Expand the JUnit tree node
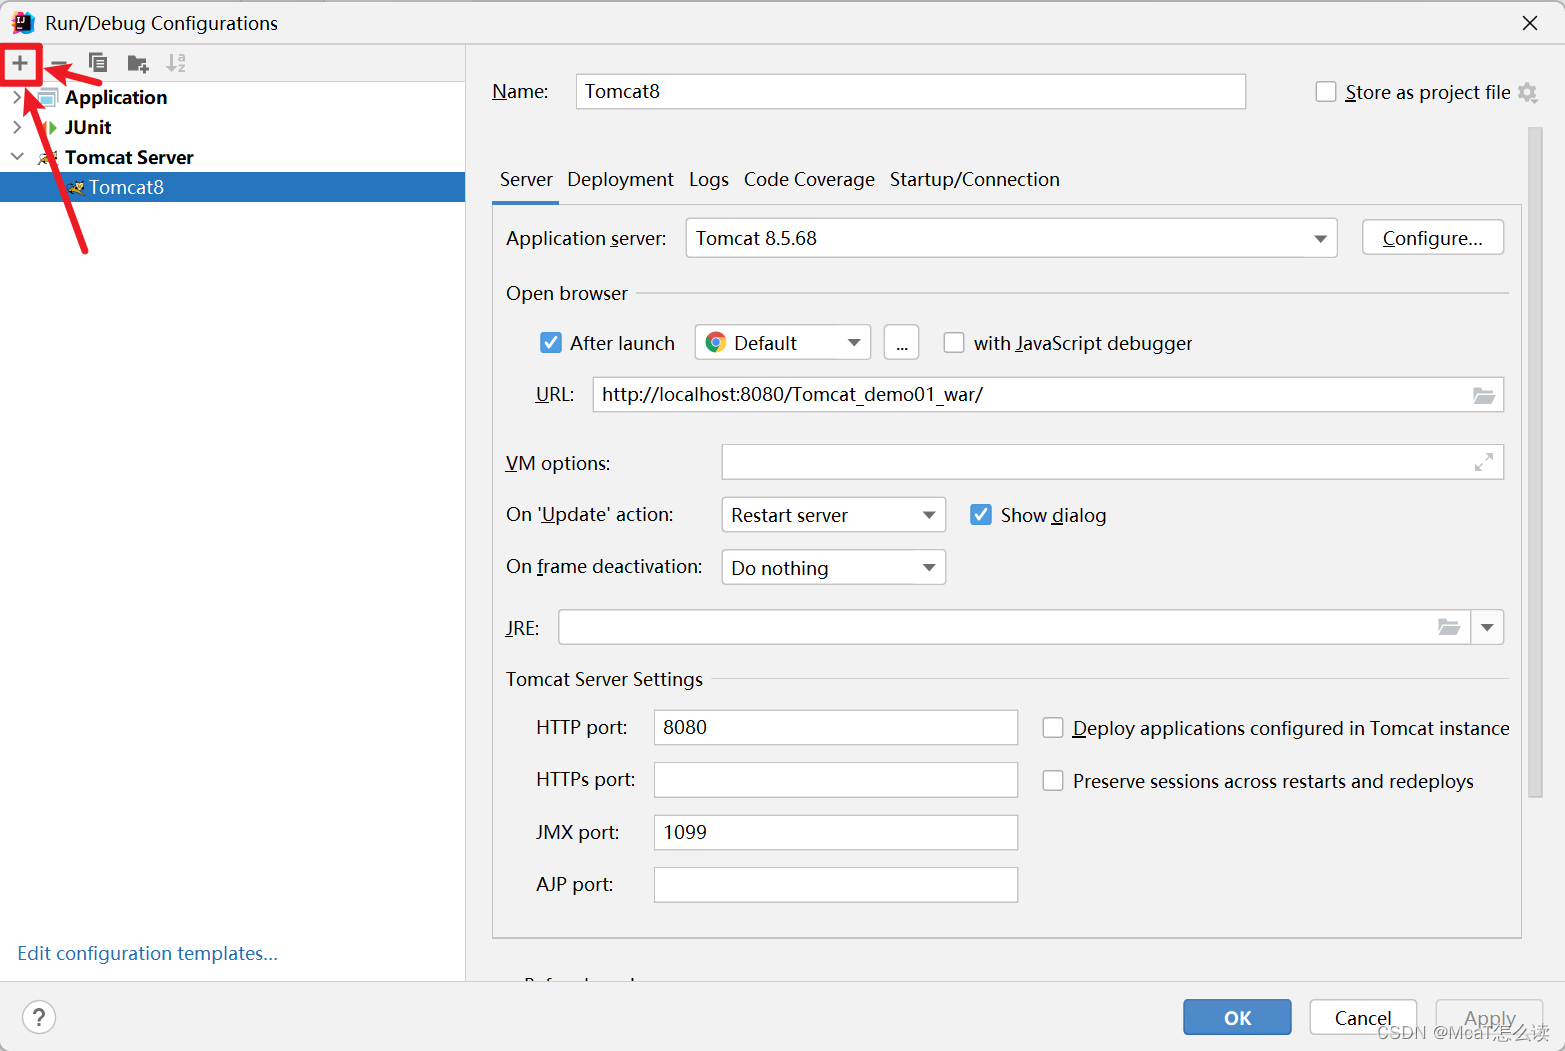 click(17, 127)
